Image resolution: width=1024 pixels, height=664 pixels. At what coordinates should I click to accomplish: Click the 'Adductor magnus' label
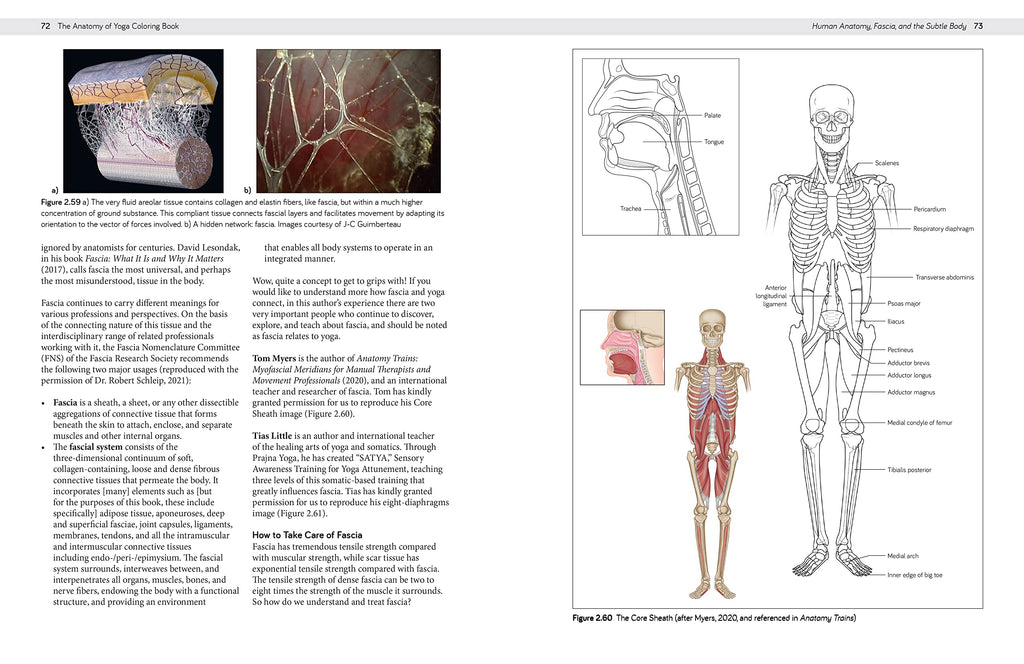(911, 392)
